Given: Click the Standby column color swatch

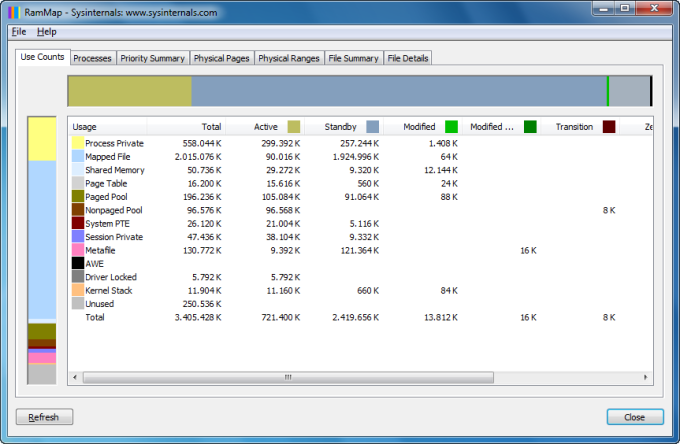Looking at the screenshot, I should pos(373,127).
